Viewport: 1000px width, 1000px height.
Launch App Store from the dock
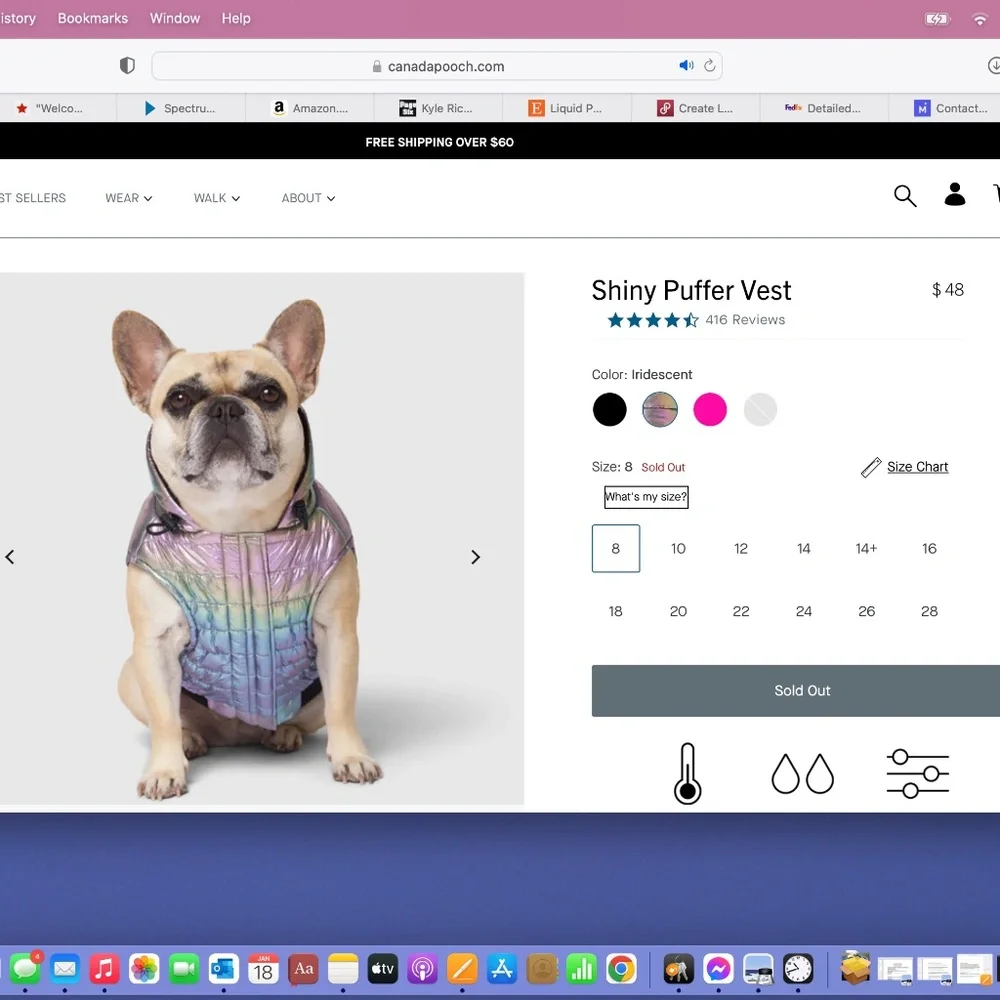tap(502, 969)
